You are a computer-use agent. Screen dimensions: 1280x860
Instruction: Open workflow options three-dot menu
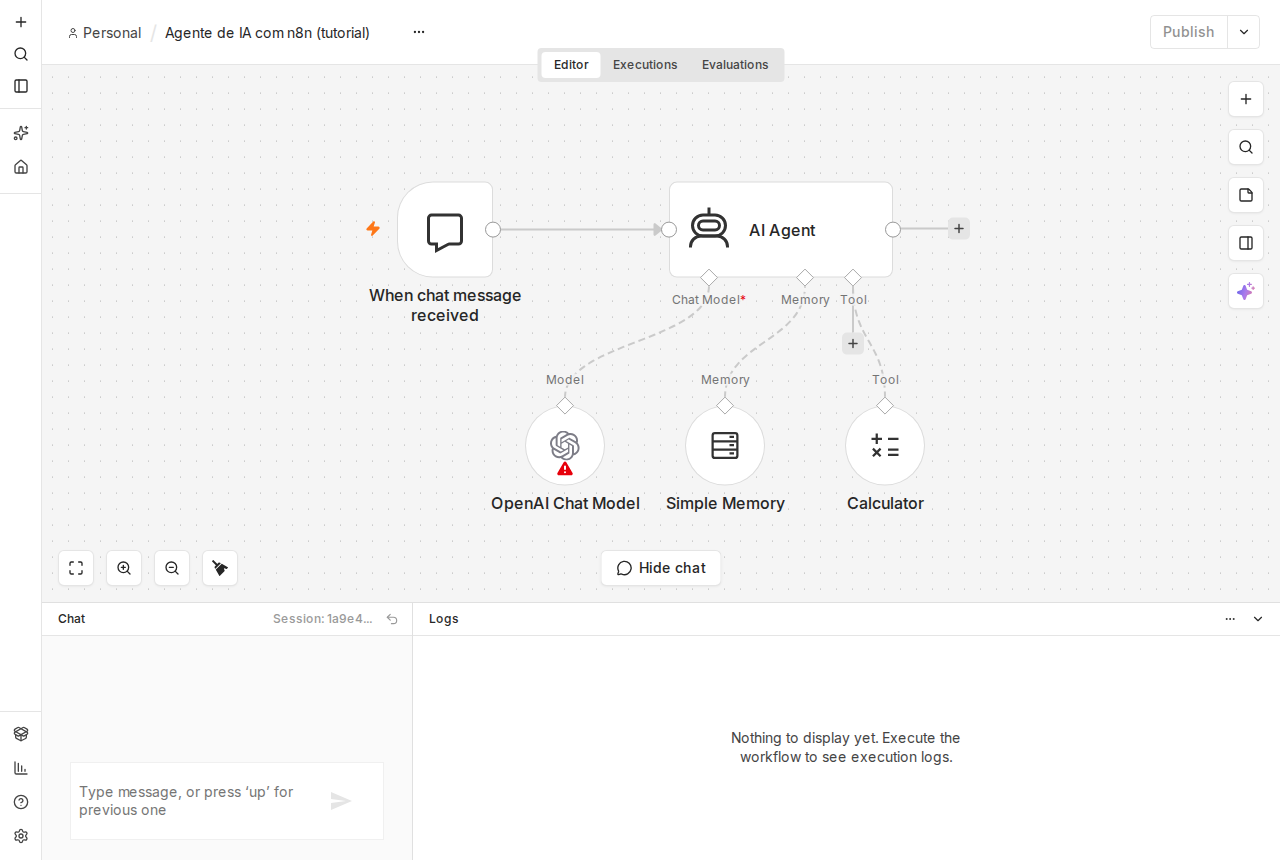419,32
